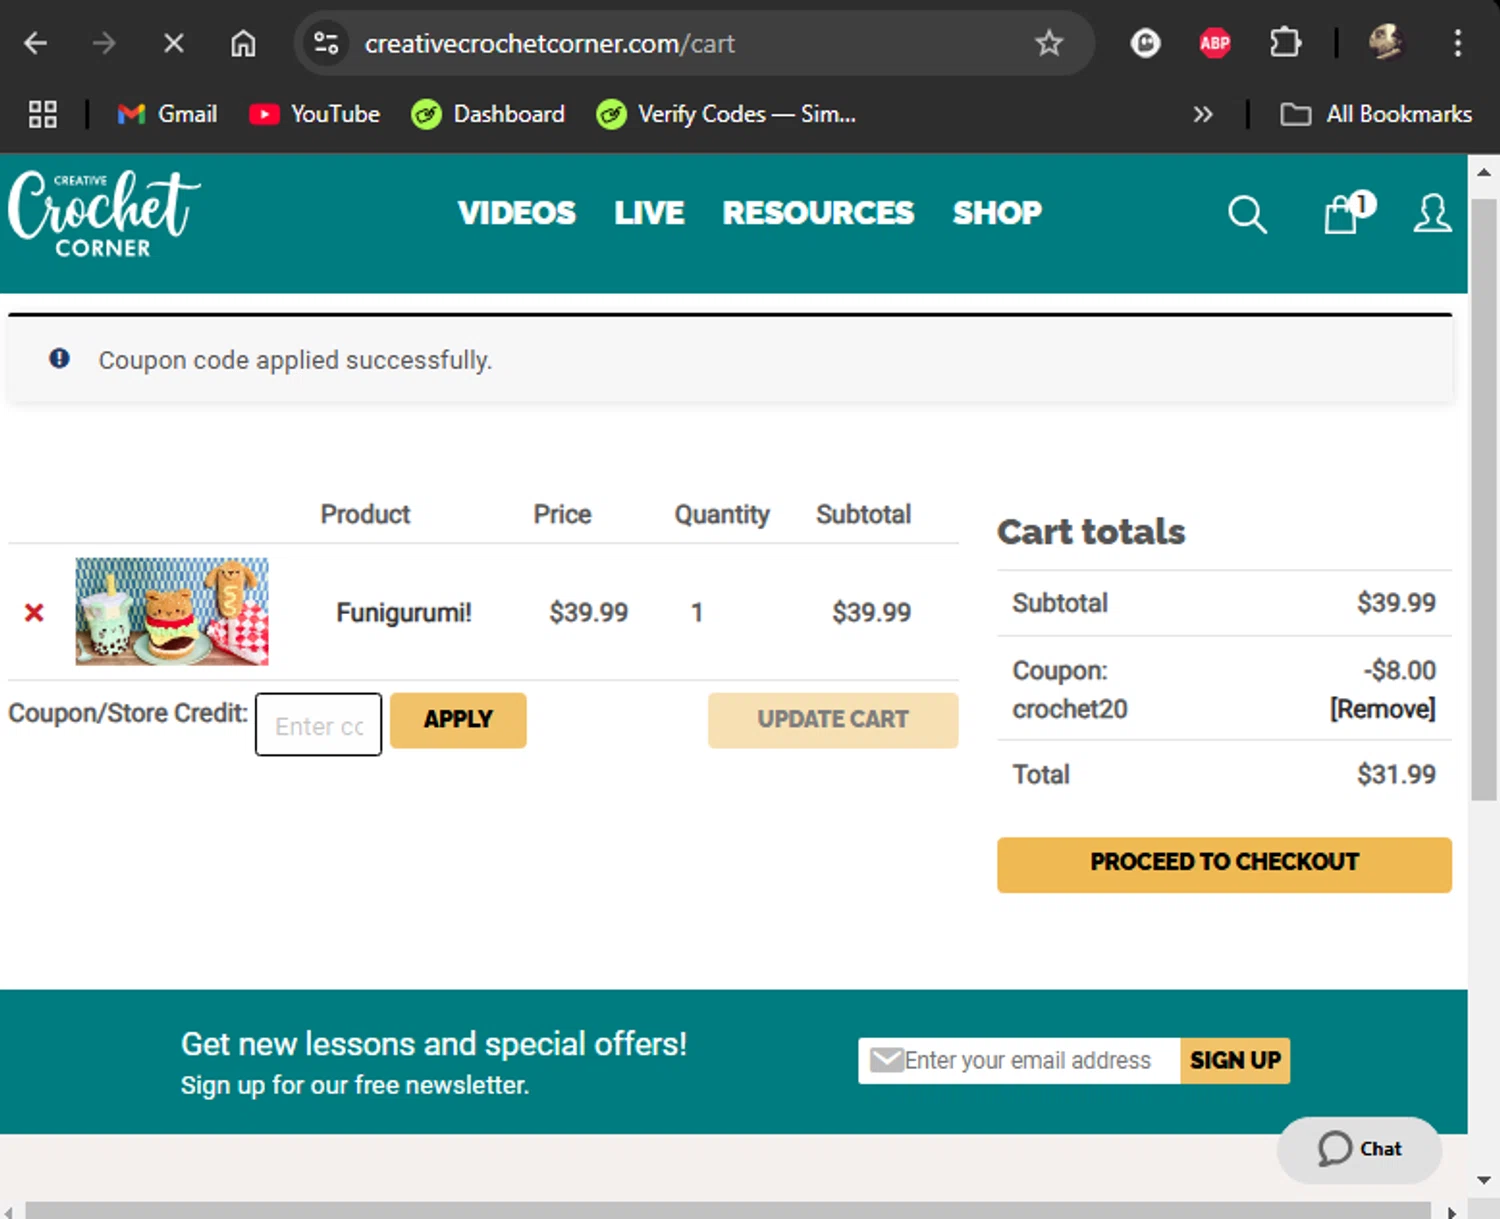Focus the coupon code input field

click(x=318, y=724)
